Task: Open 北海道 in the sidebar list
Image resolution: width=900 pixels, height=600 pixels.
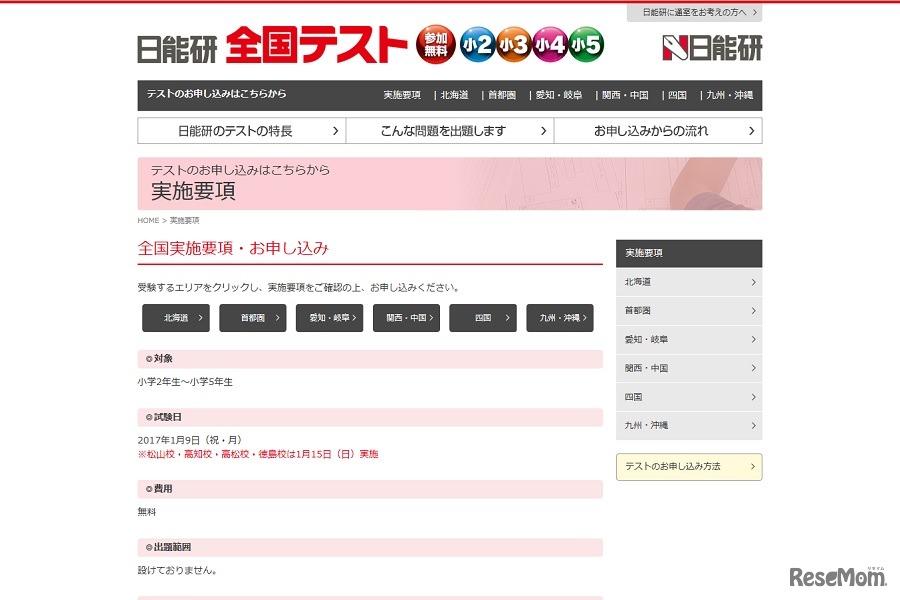Action: [689, 282]
